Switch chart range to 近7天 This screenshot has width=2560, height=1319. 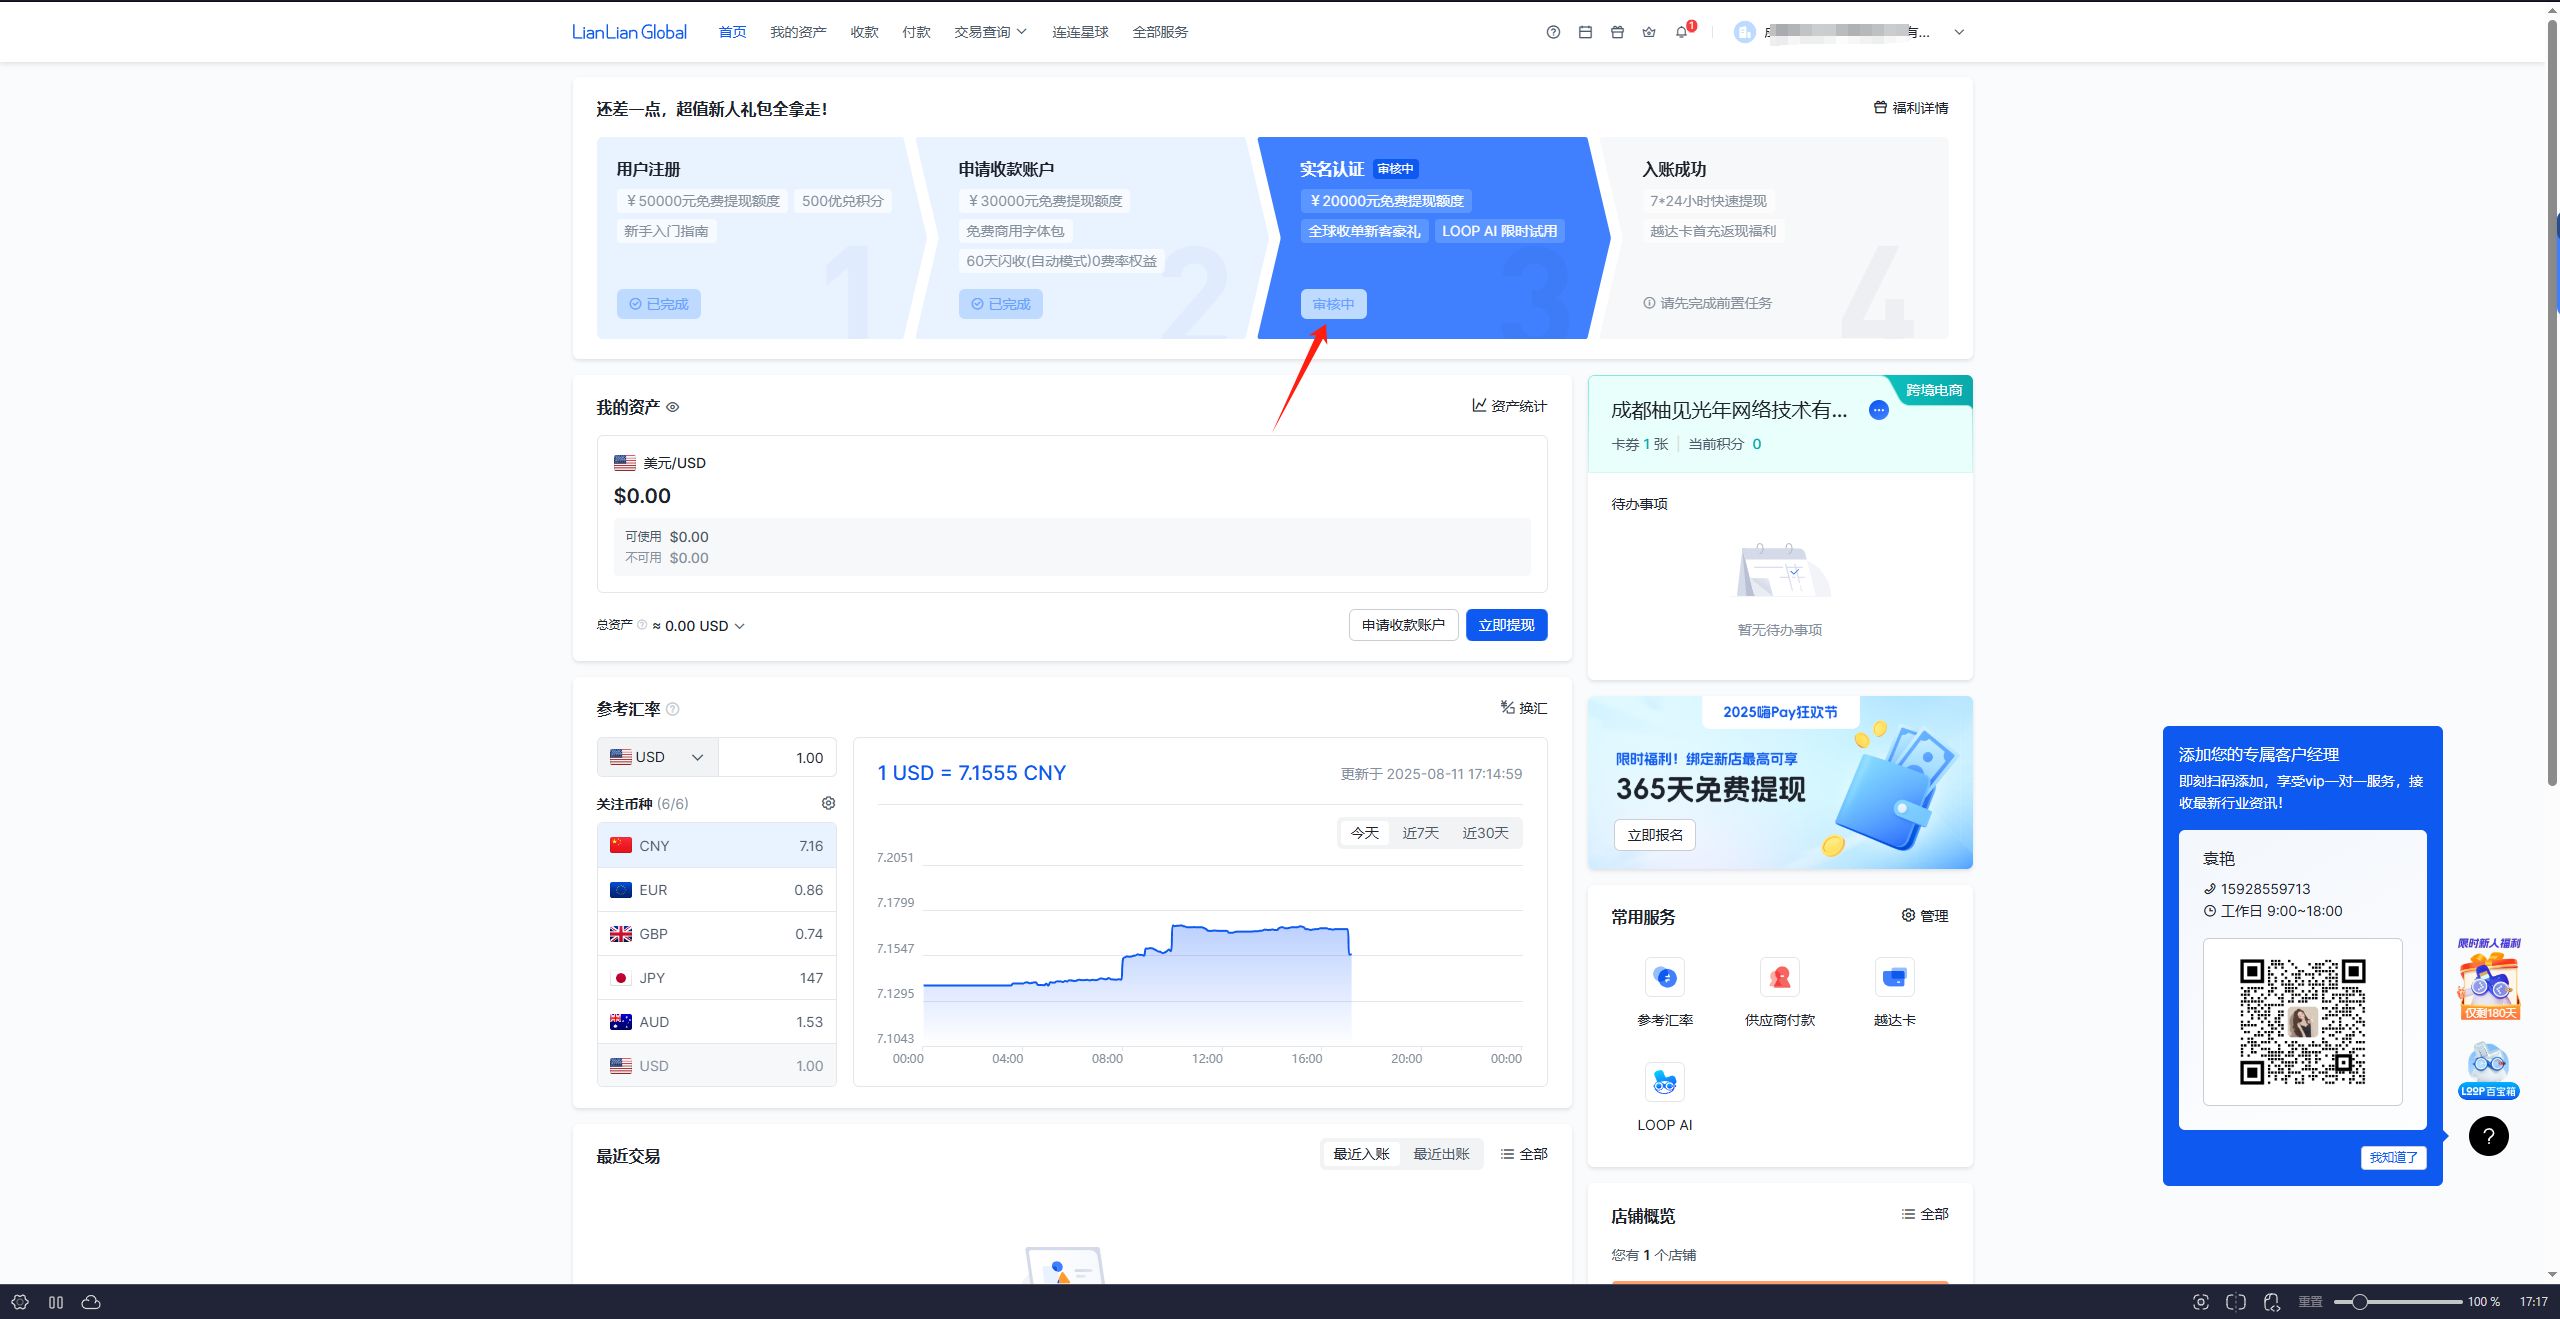click(1420, 833)
